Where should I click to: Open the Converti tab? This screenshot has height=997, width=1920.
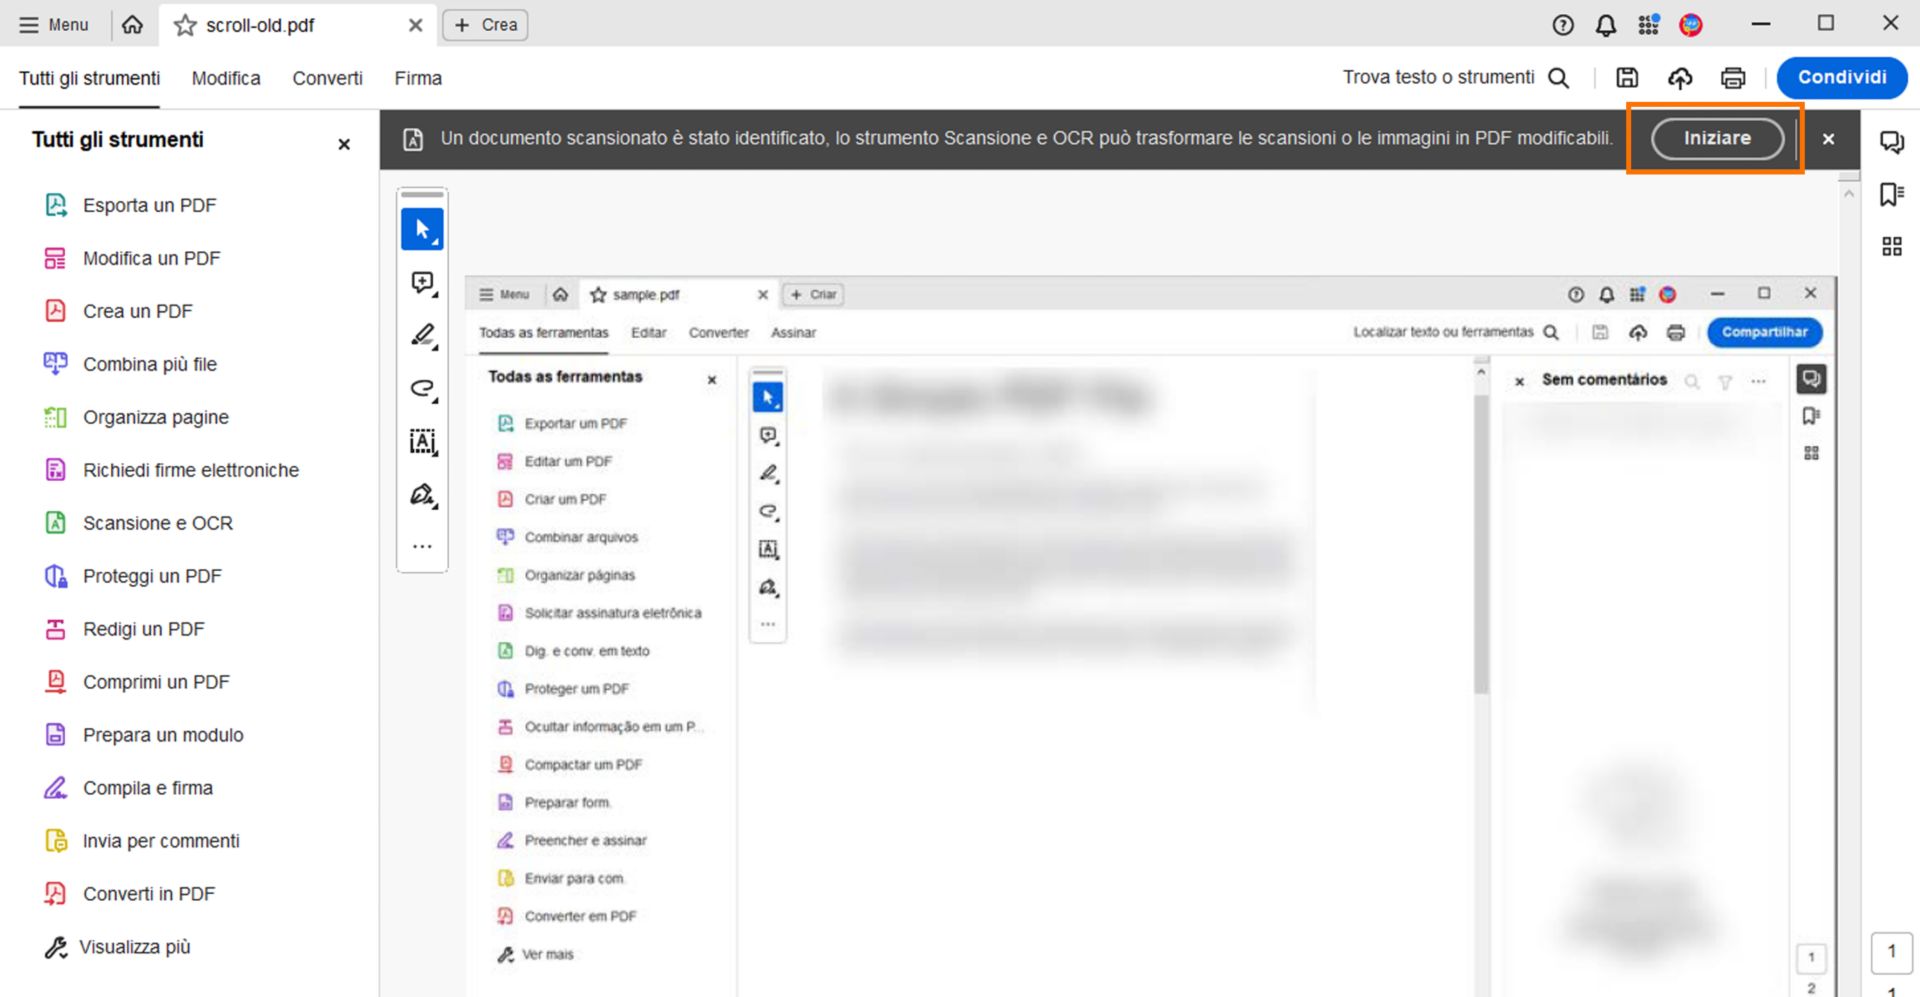tap(327, 78)
